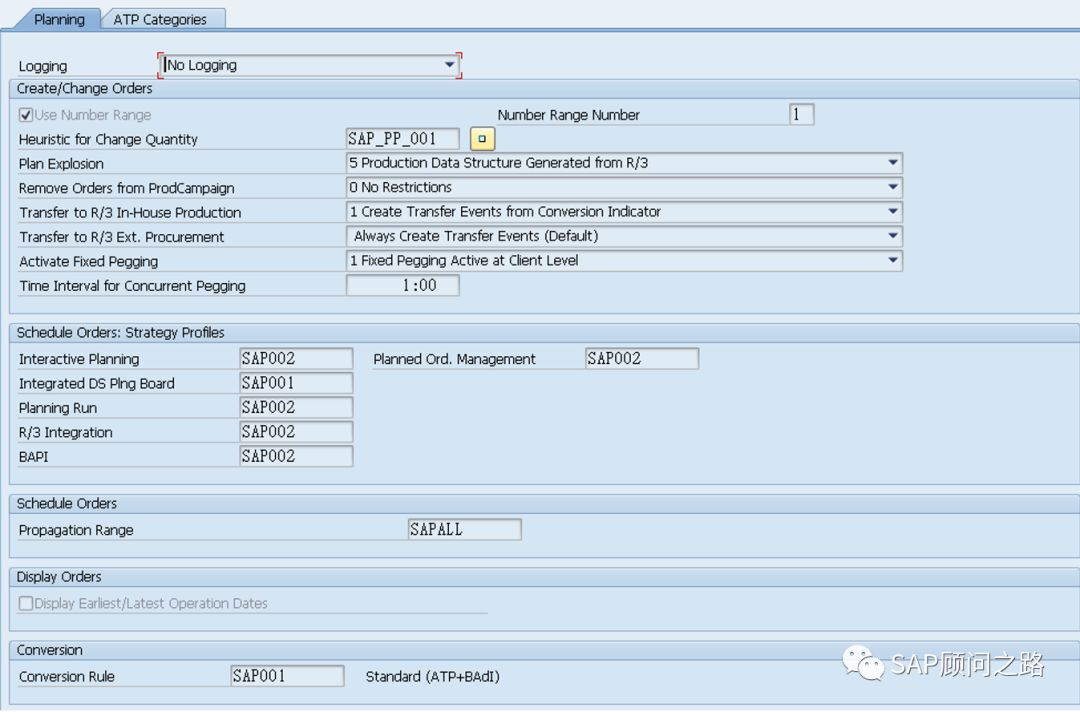Click the Number Range Number field
The width and height of the screenshot is (1080, 712).
[x=801, y=114]
